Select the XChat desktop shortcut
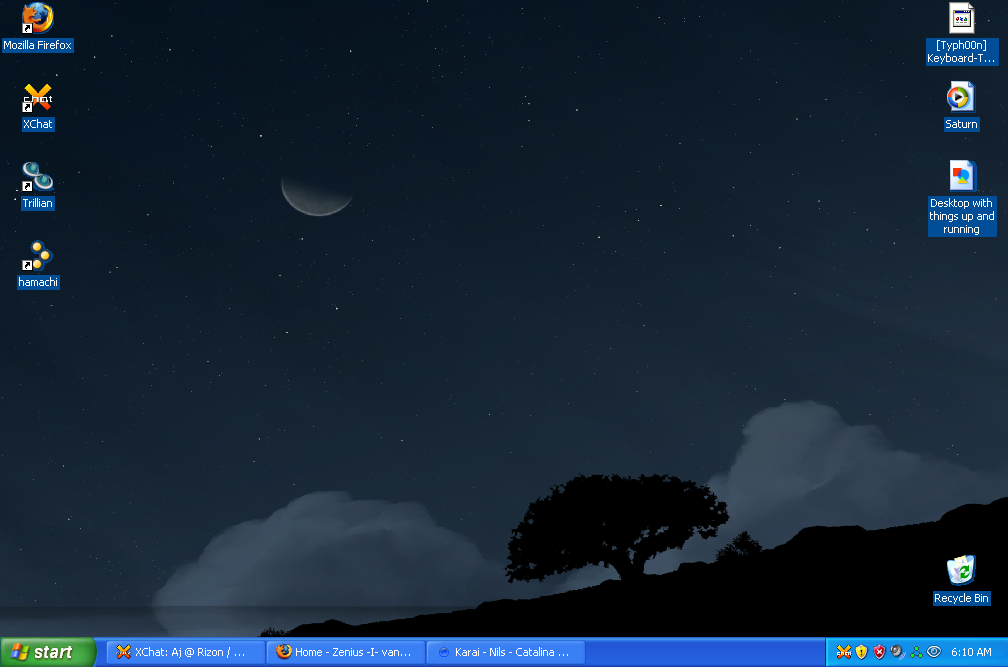This screenshot has width=1008, height=667. tap(37, 107)
